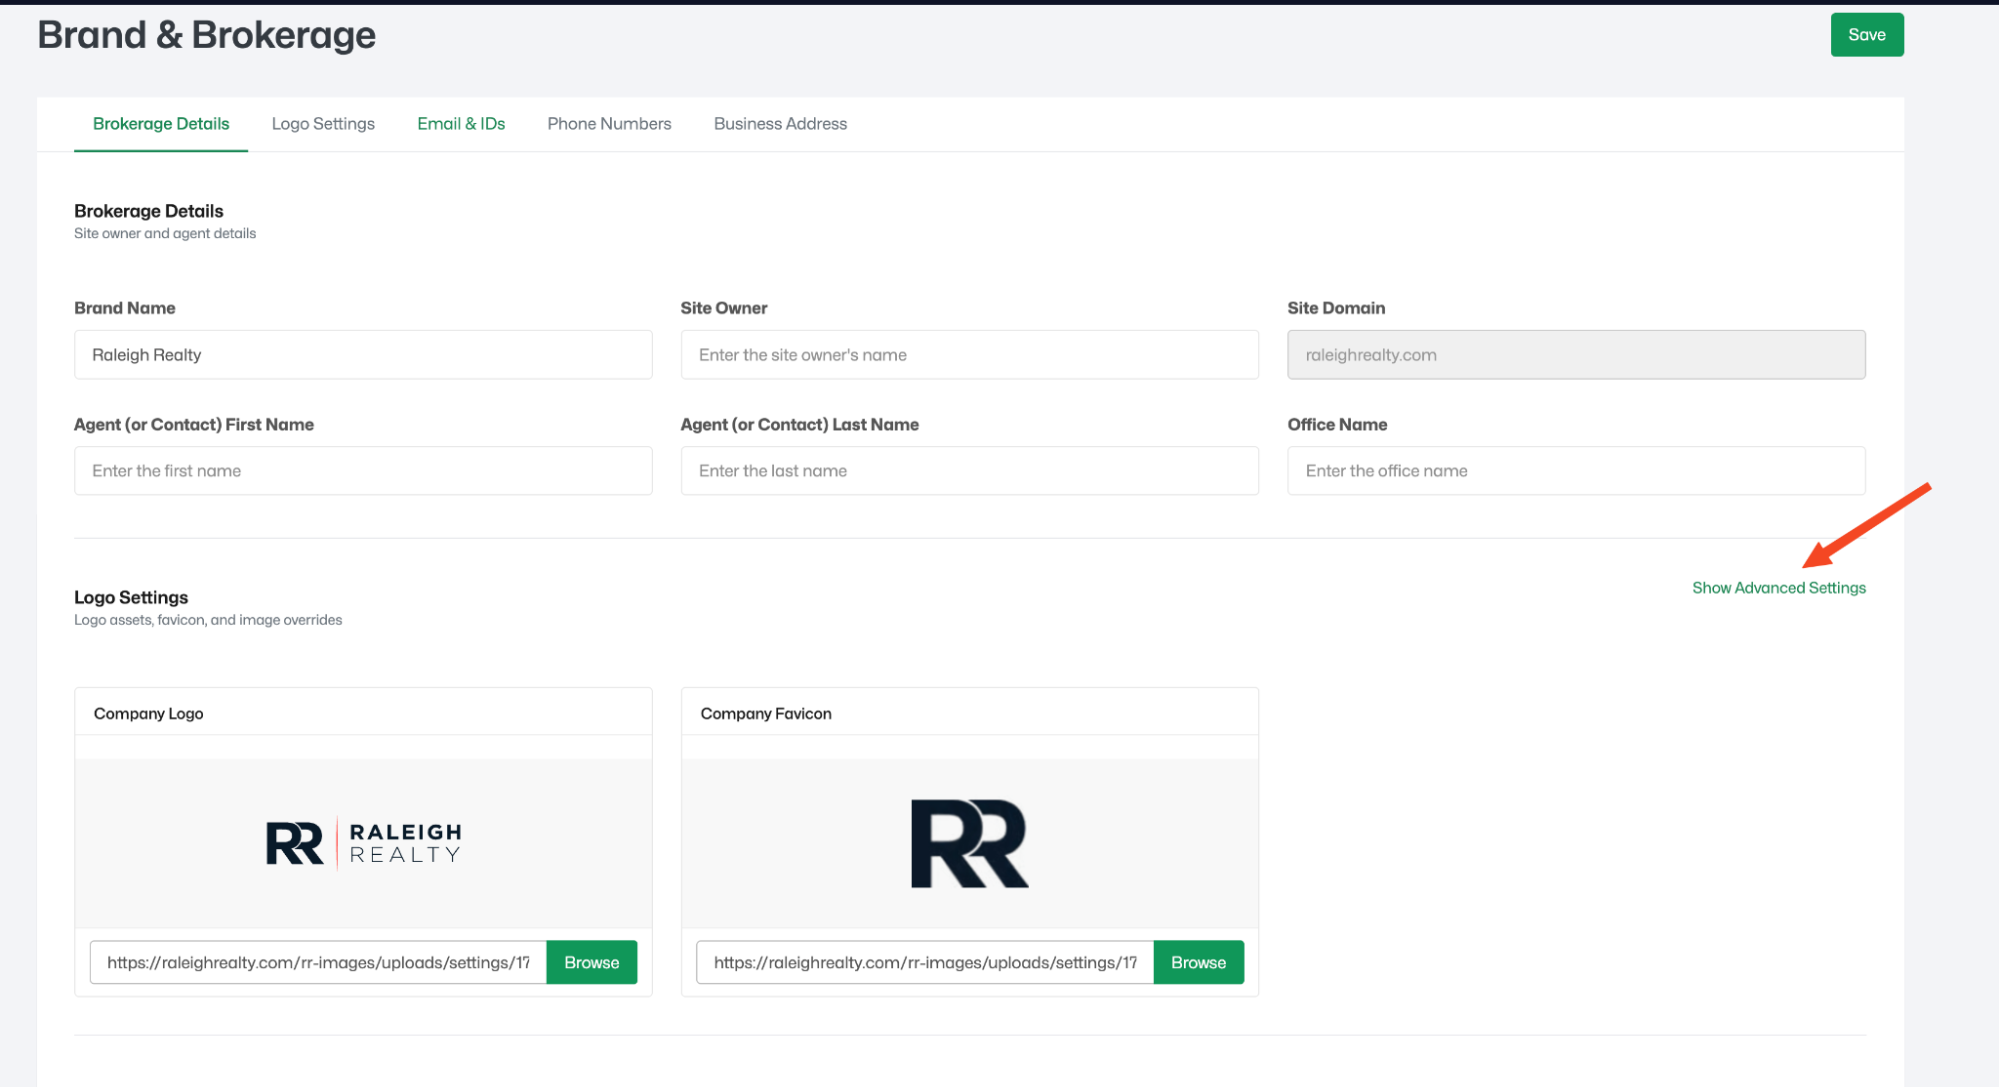Click the green Save button

point(1866,35)
